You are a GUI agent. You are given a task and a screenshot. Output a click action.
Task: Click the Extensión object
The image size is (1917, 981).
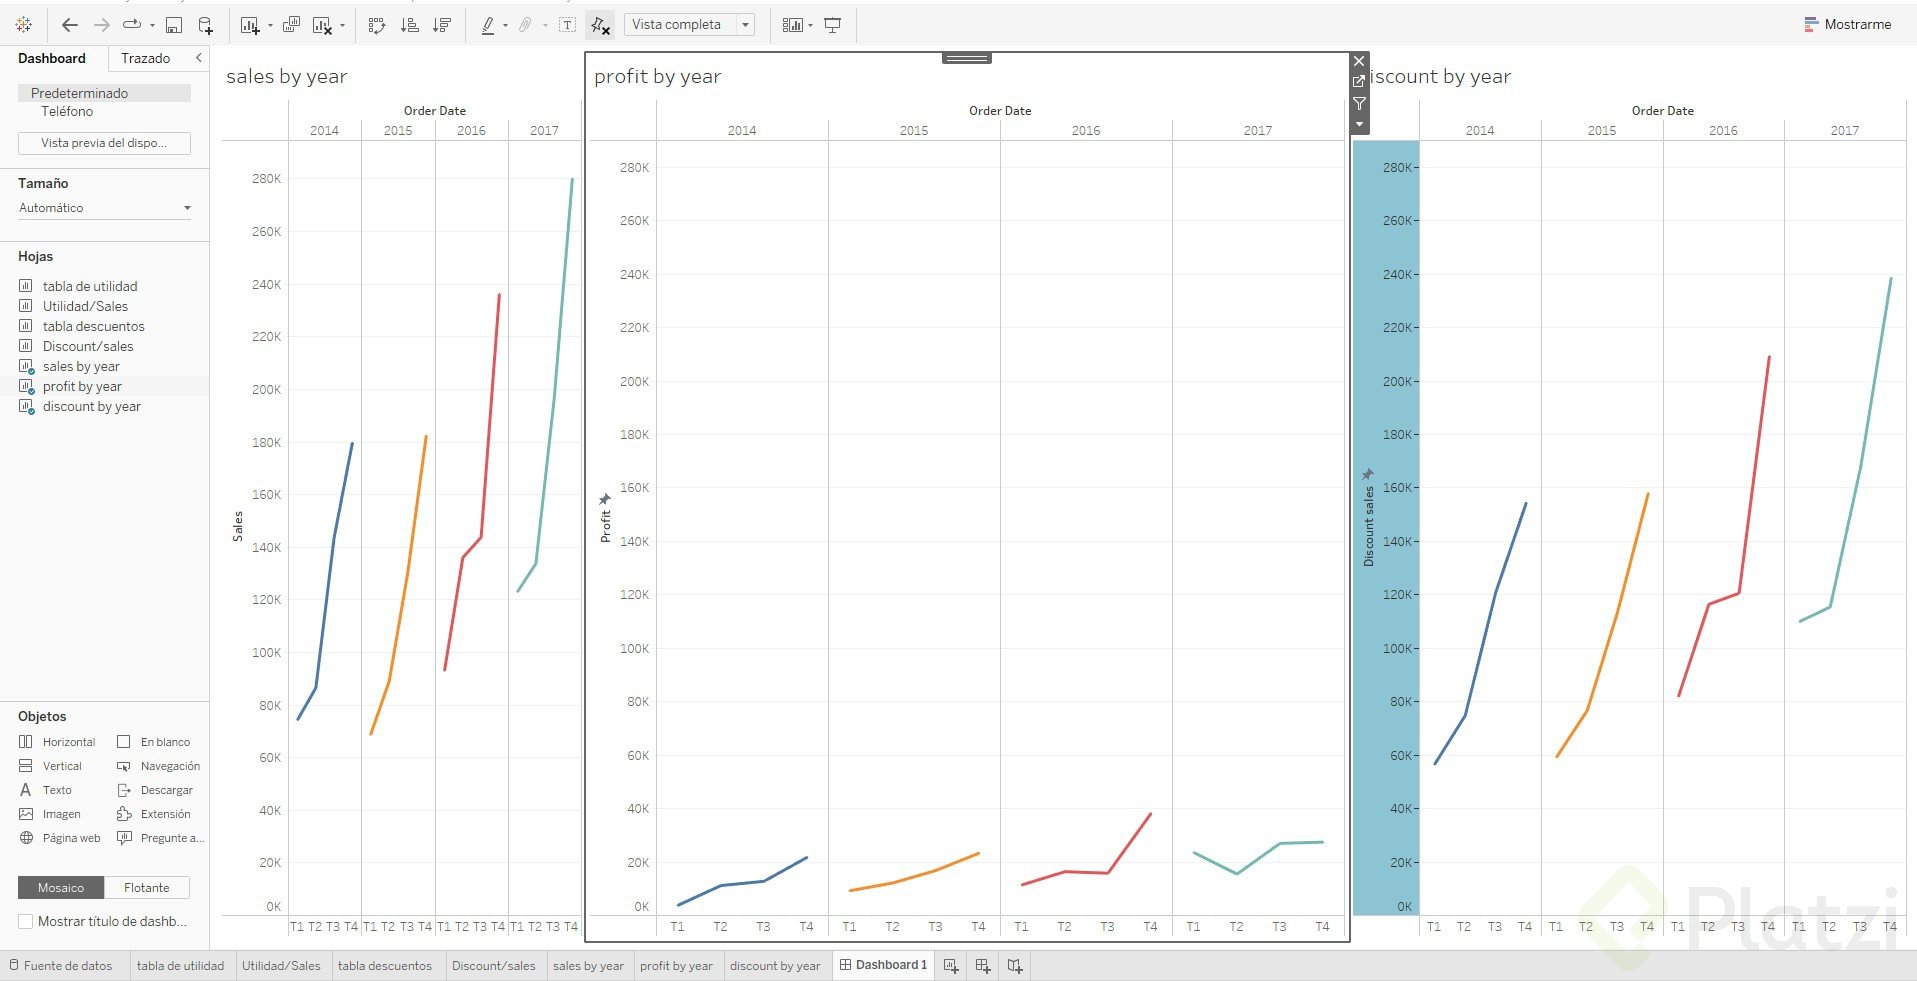coord(155,814)
